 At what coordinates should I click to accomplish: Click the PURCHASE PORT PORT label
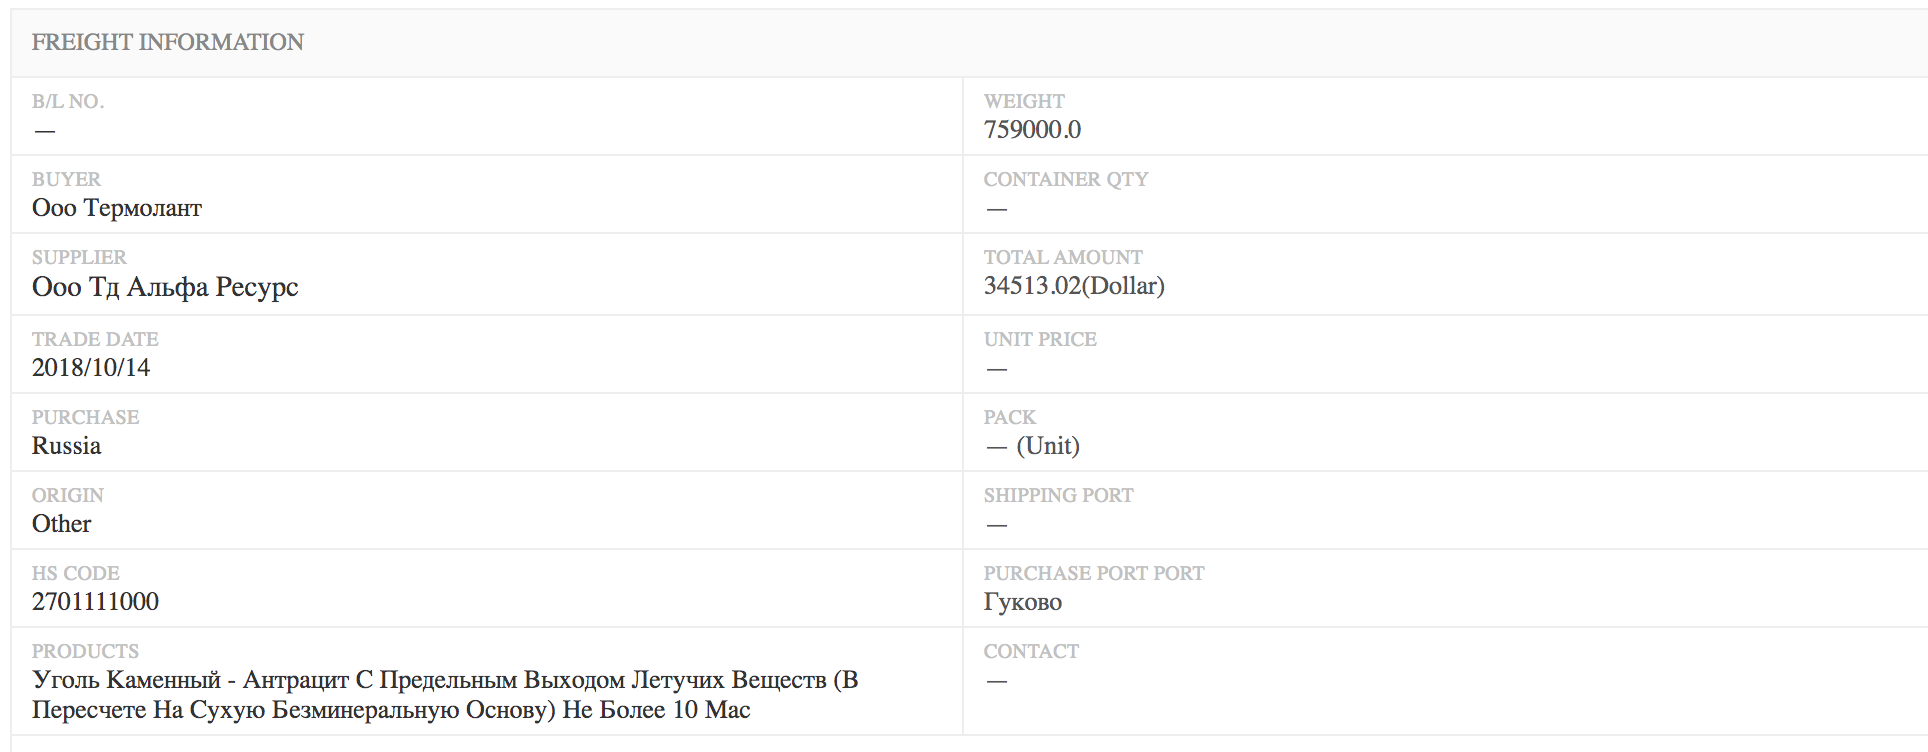[x=1094, y=573]
